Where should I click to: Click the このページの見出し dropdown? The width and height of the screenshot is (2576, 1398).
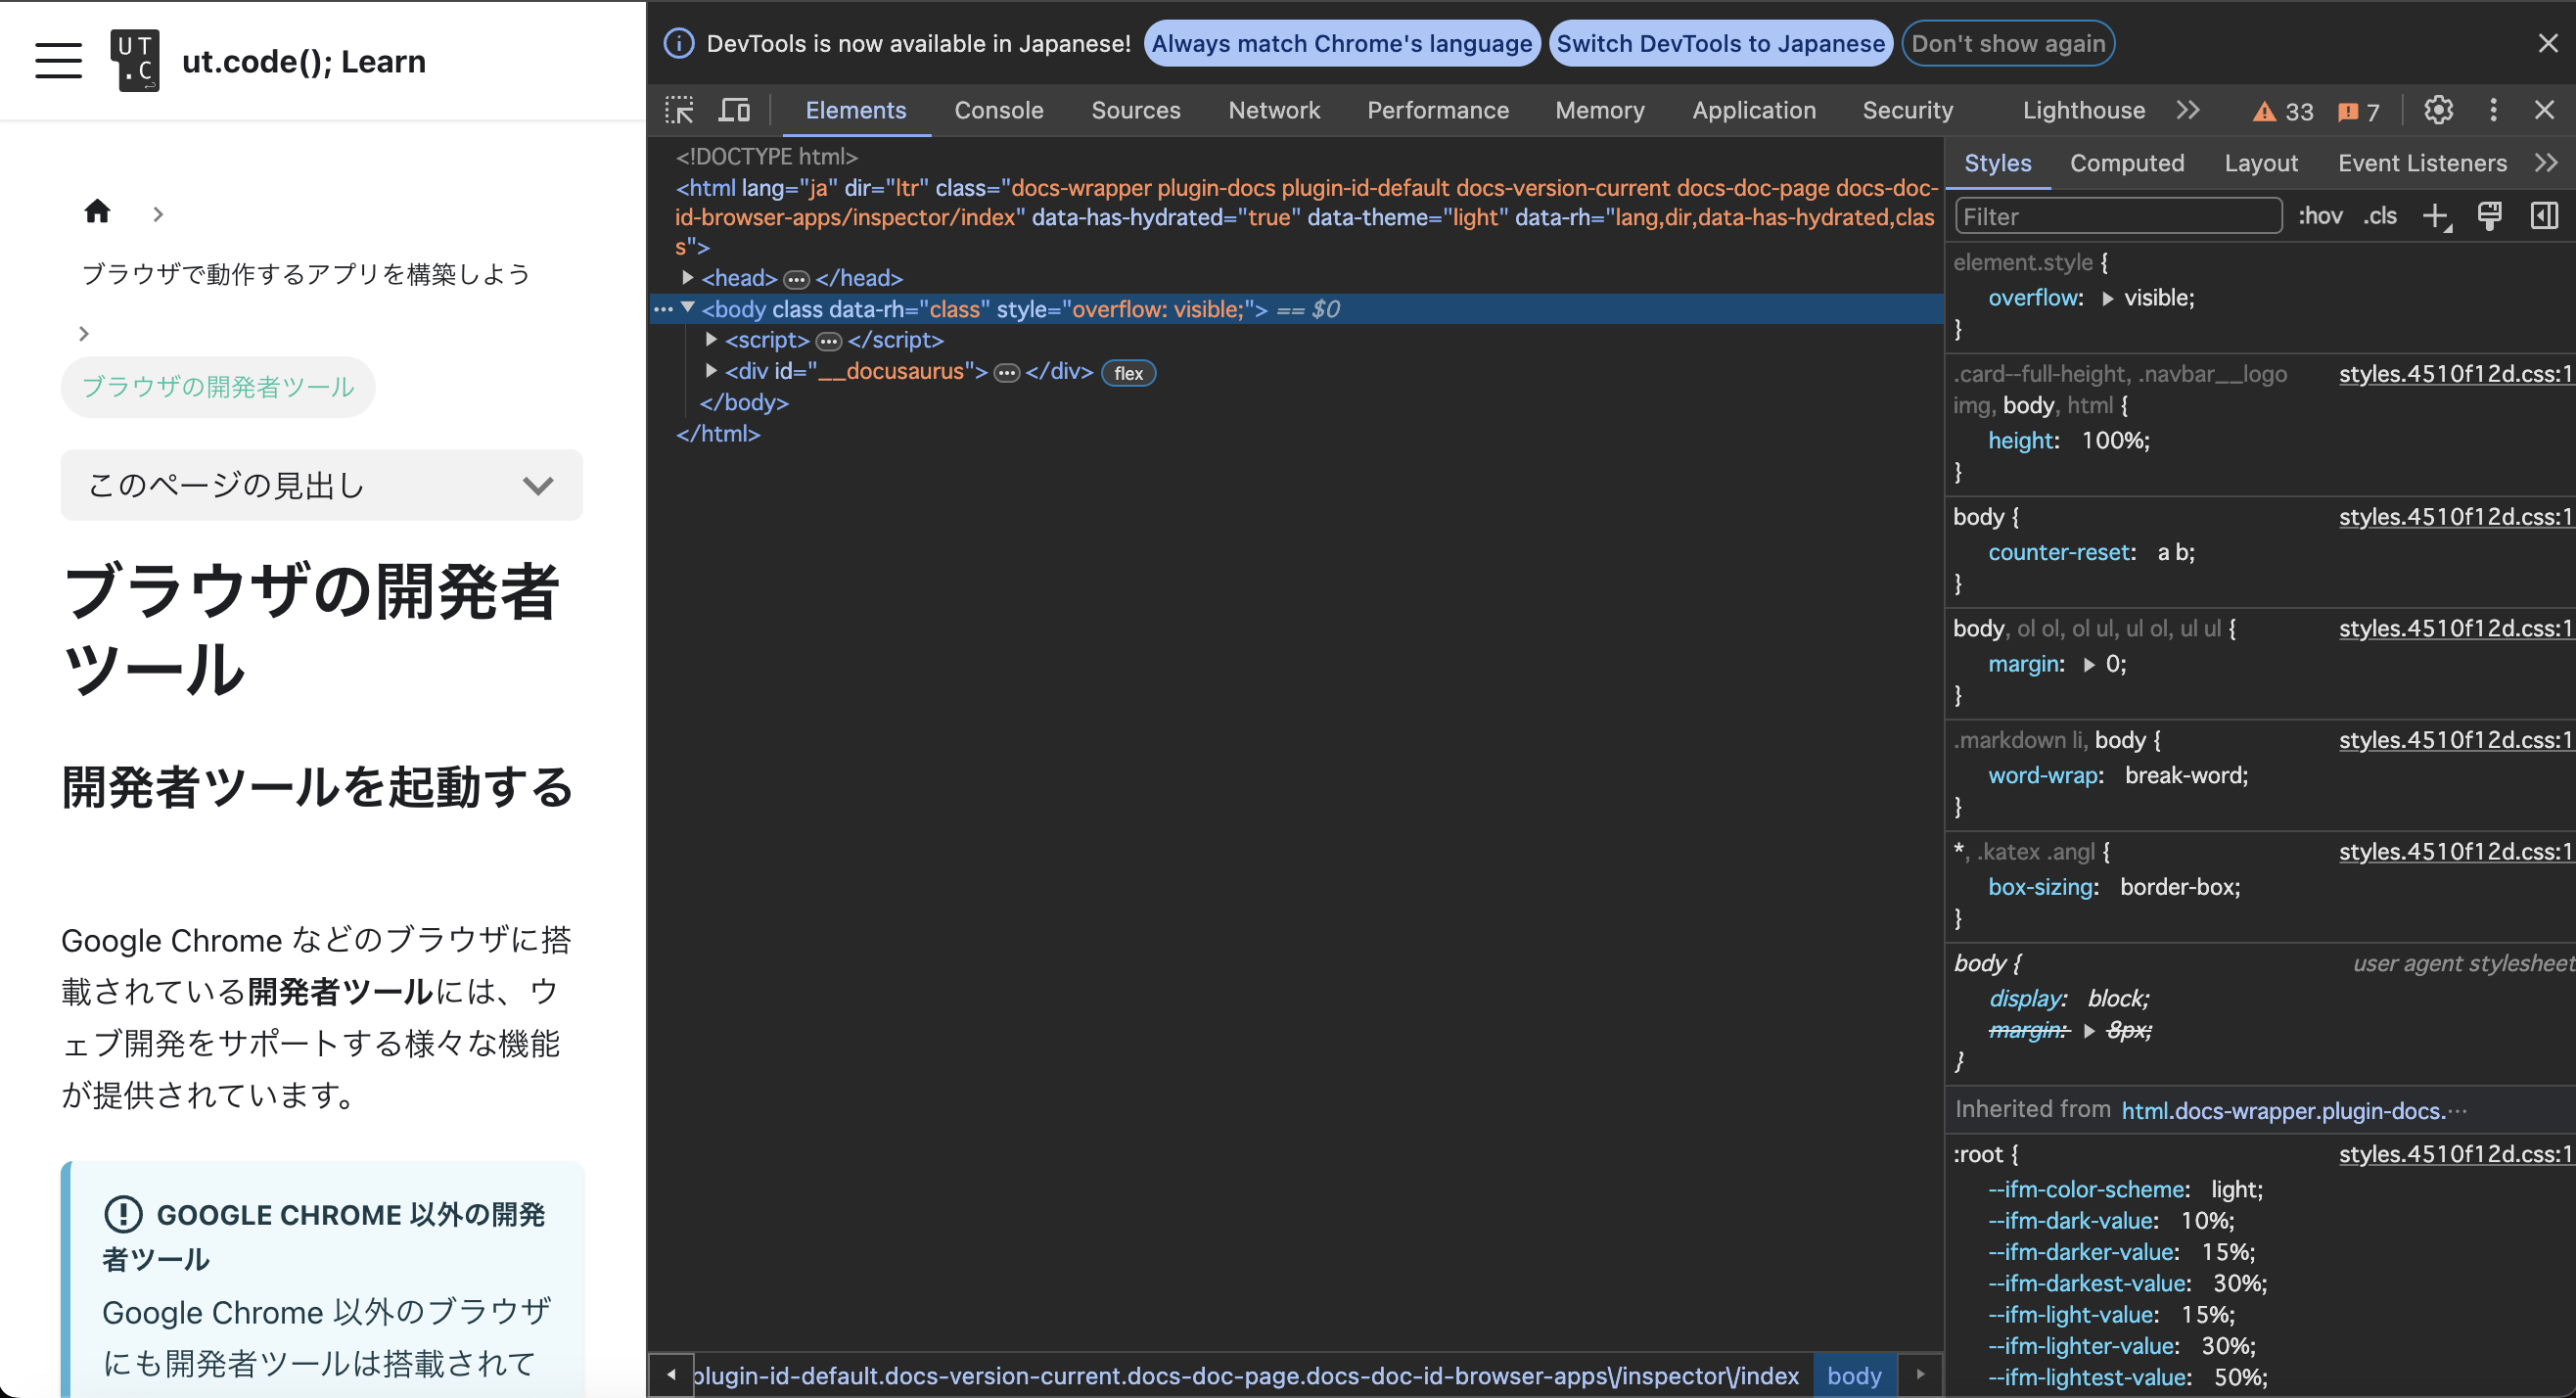pyautogui.click(x=320, y=484)
